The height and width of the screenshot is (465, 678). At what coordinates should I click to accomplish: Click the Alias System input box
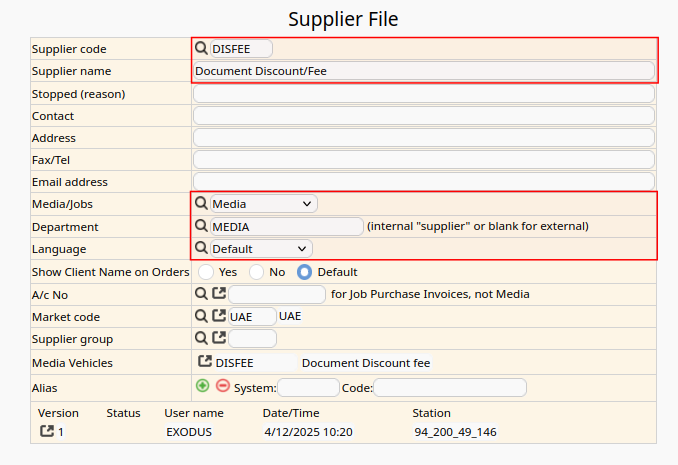pos(308,388)
